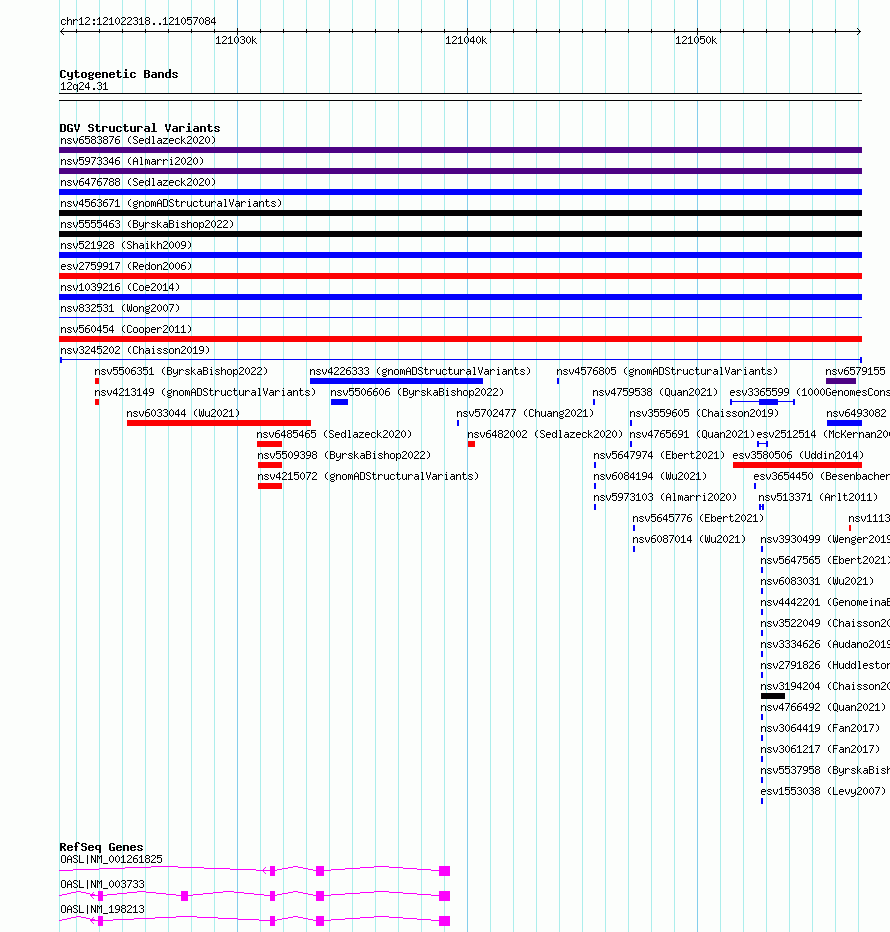Select the nsv832531 (Wong2007) label

click(x=120, y=308)
